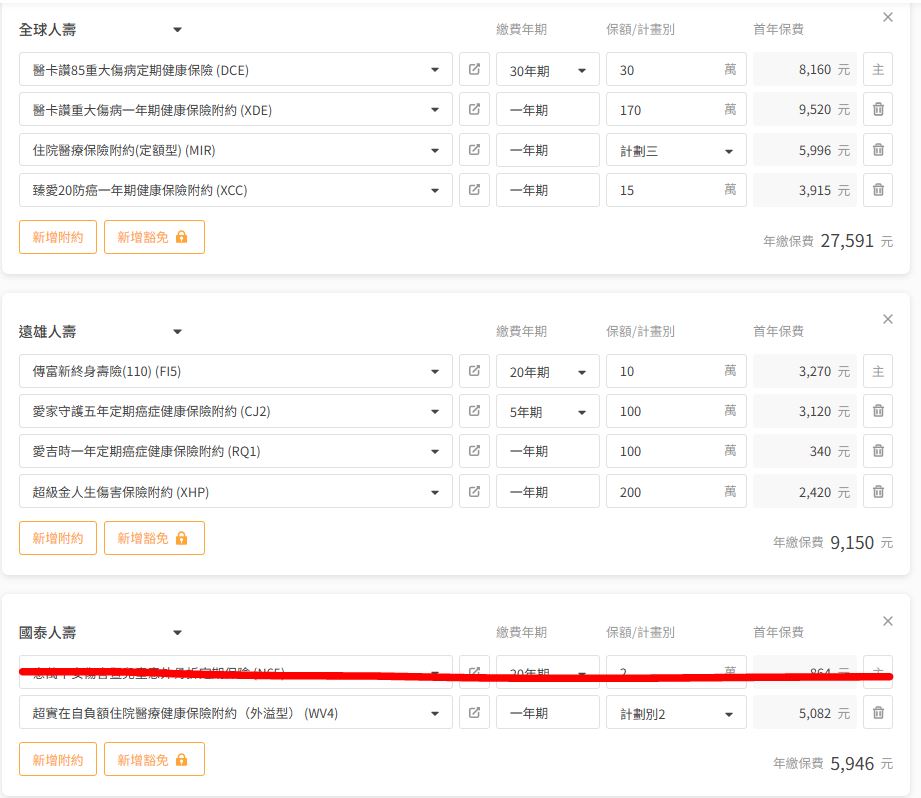Click 新增豁免 under 遠雄人壽
Viewport: 921px width, 798px height.
154,538
